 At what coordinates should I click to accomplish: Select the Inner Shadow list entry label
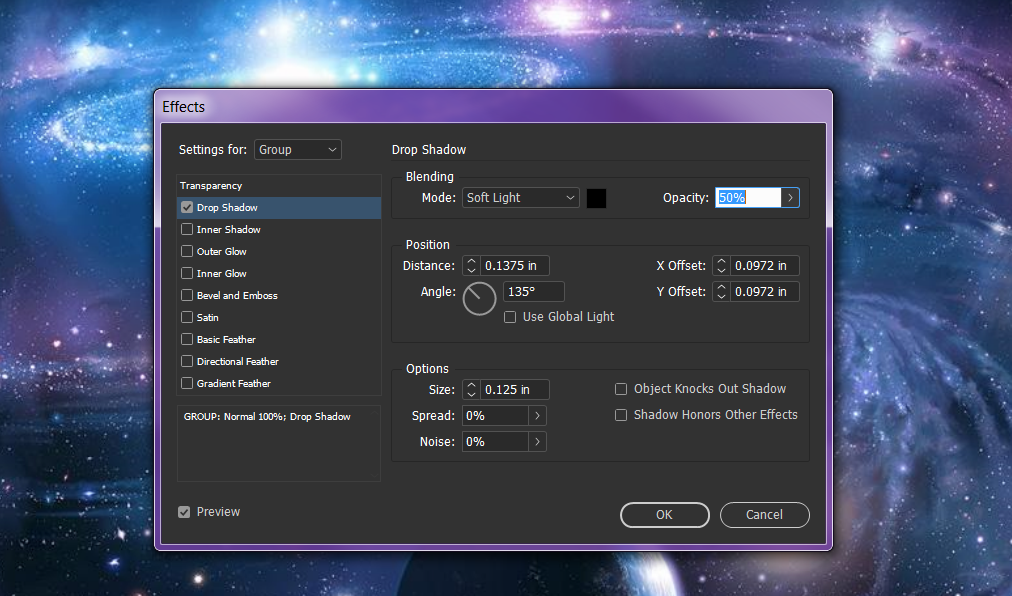228,229
